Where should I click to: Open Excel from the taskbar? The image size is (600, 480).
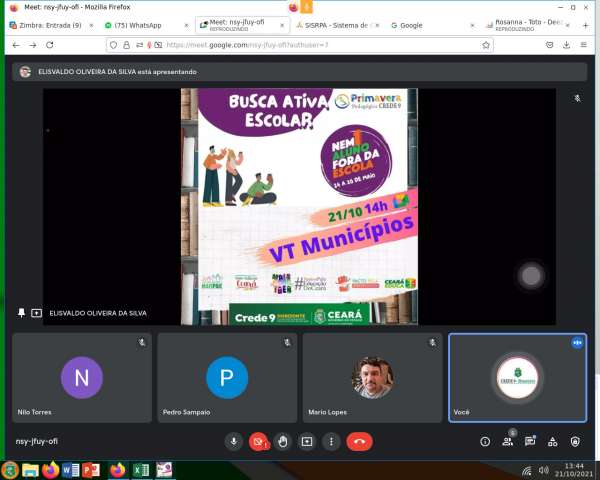click(141, 469)
